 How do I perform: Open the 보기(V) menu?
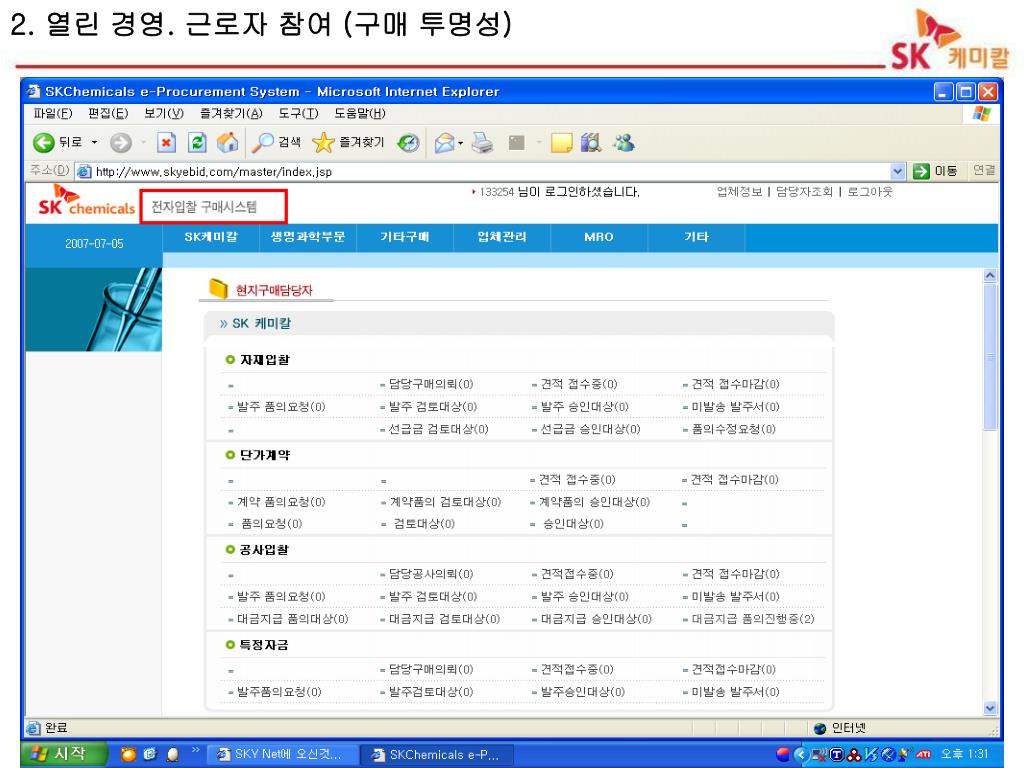(164, 114)
